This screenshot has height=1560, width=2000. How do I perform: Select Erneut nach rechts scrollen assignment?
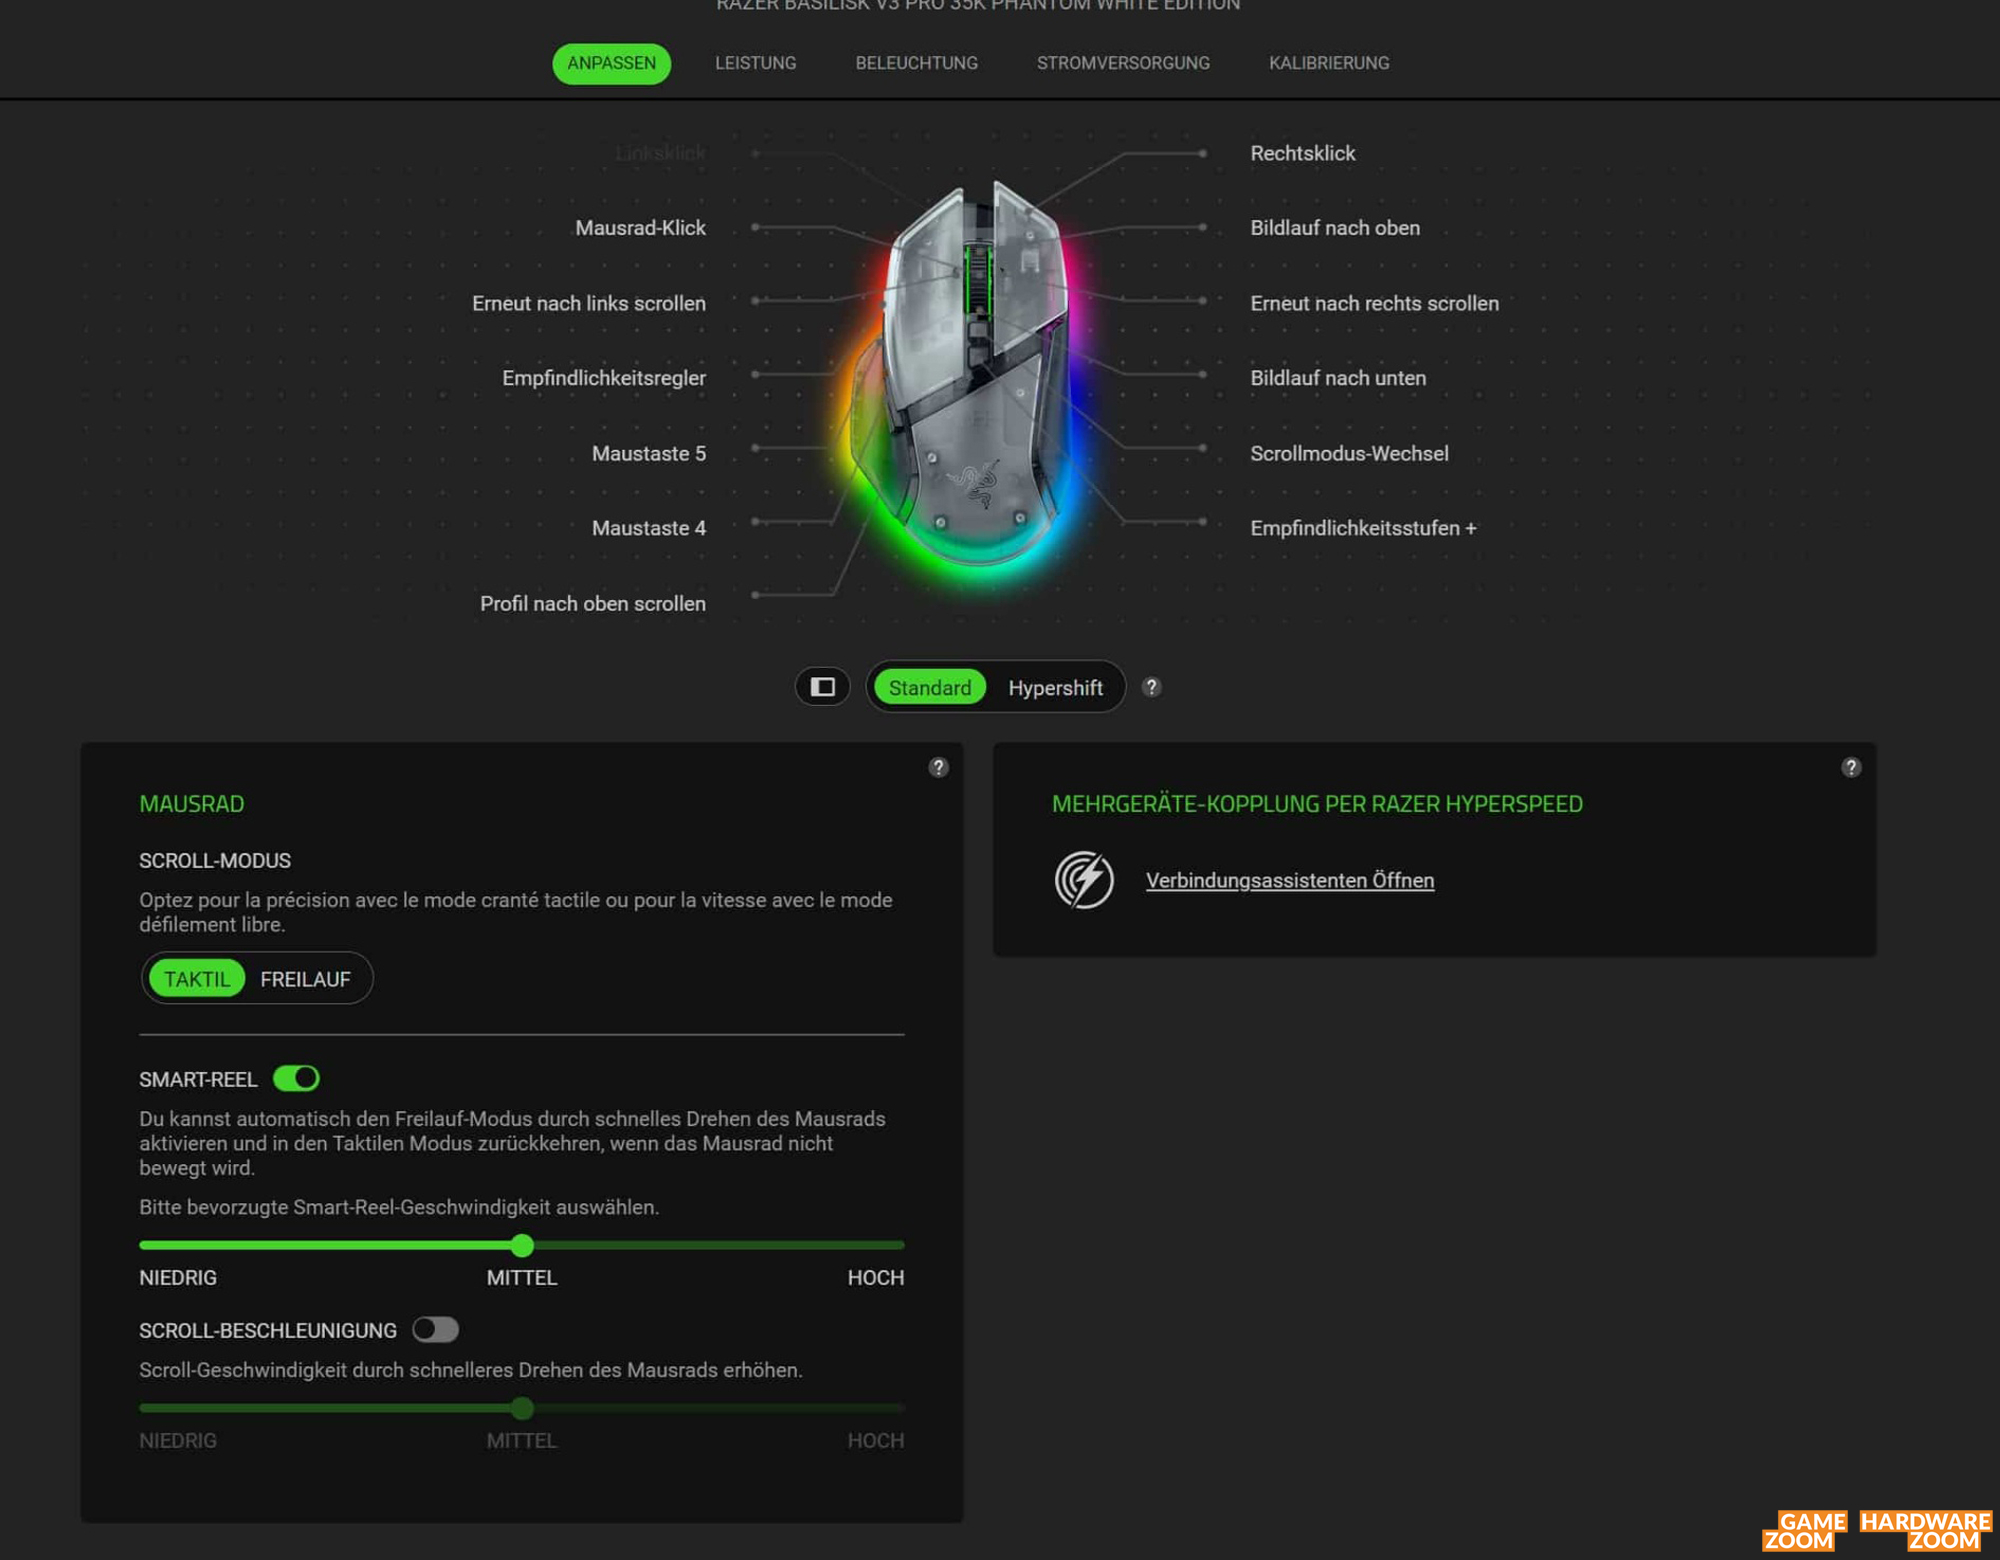tap(1374, 303)
